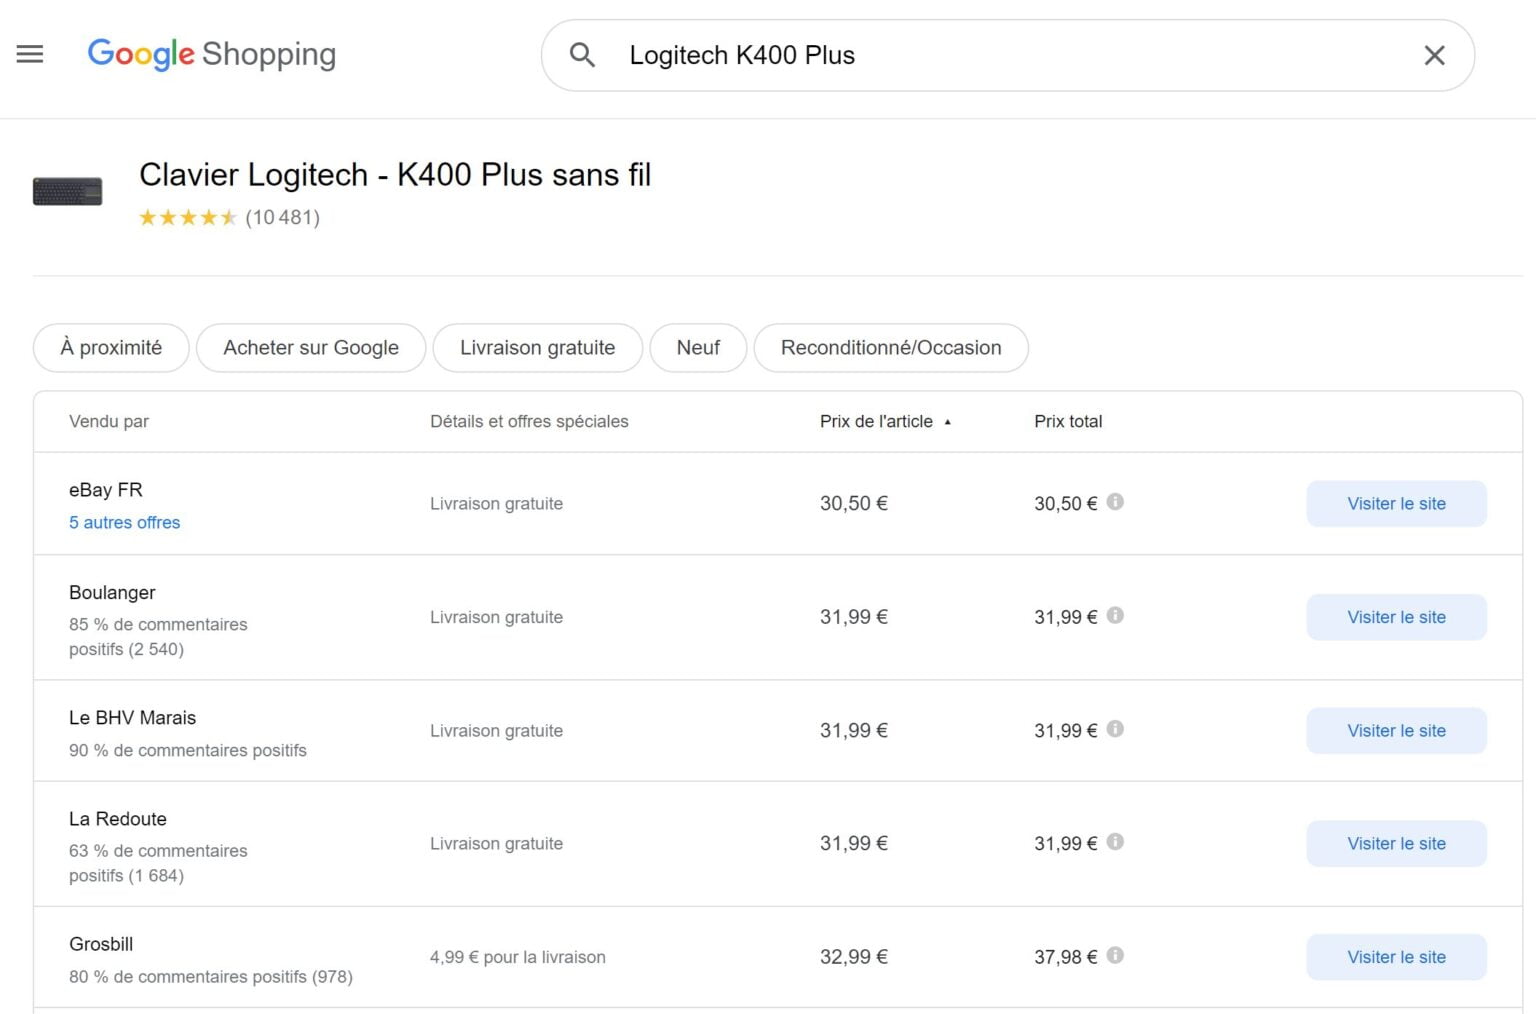Select the Reconditionné/Occasion filter chip

(891, 348)
